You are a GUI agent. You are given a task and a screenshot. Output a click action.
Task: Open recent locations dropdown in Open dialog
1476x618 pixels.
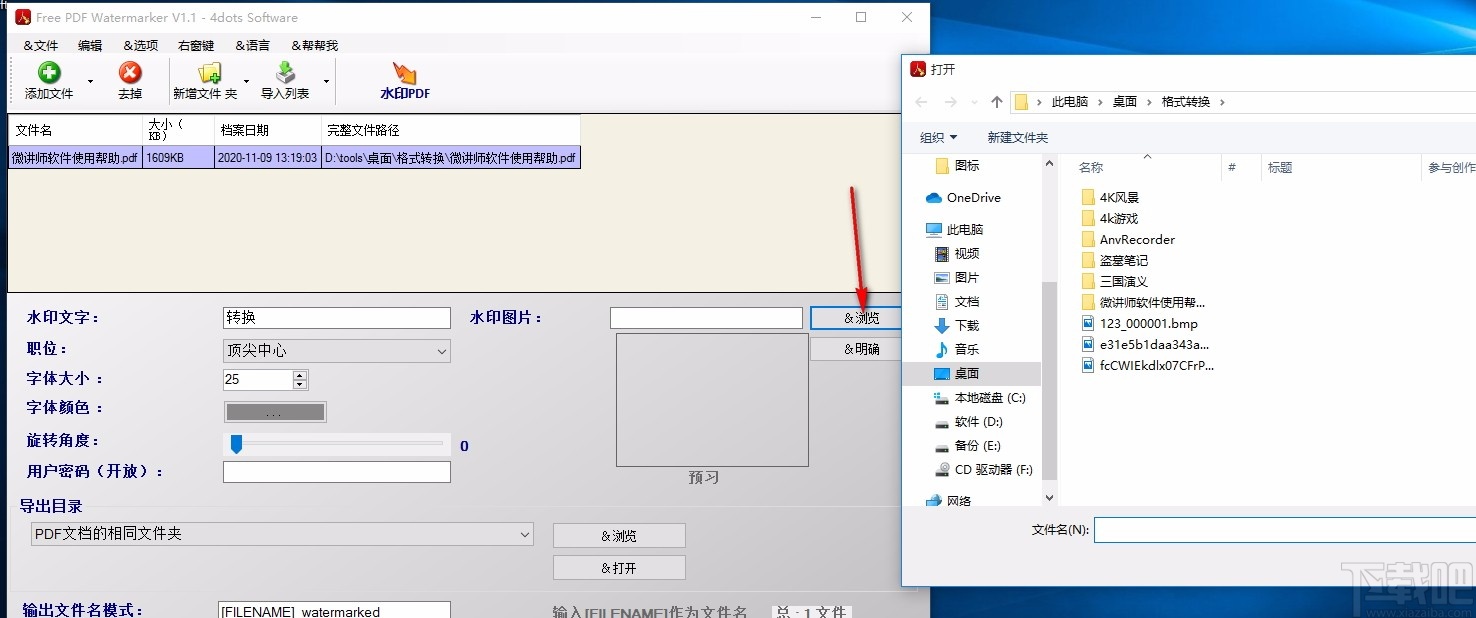975,102
